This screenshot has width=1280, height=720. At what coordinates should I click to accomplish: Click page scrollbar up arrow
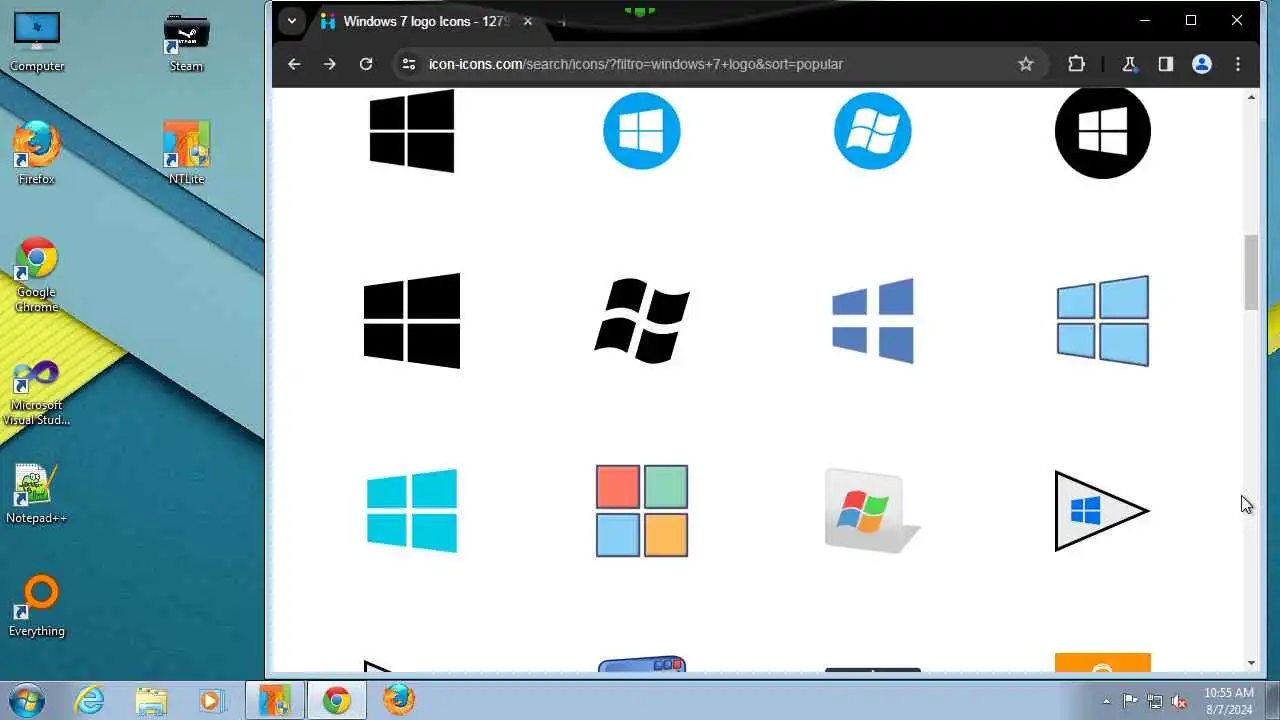click(1252, 97)
